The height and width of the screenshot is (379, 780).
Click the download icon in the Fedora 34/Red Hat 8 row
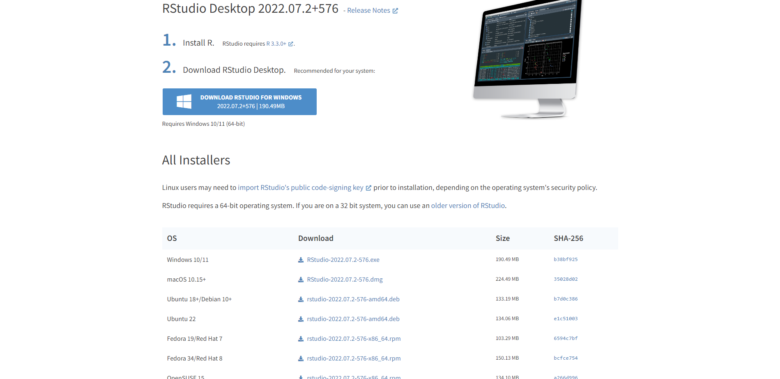tap(300, 358)
